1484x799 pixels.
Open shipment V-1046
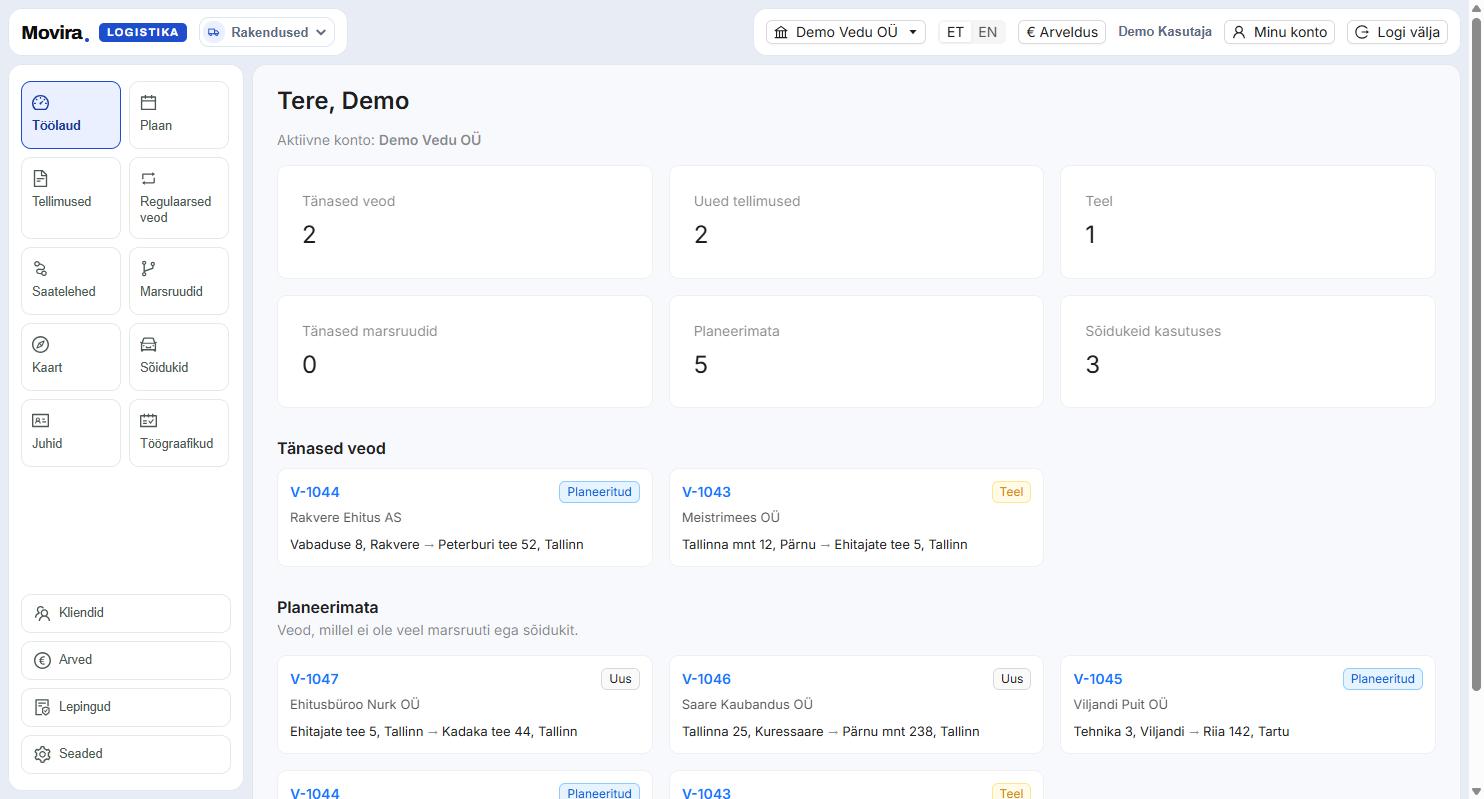706,679
